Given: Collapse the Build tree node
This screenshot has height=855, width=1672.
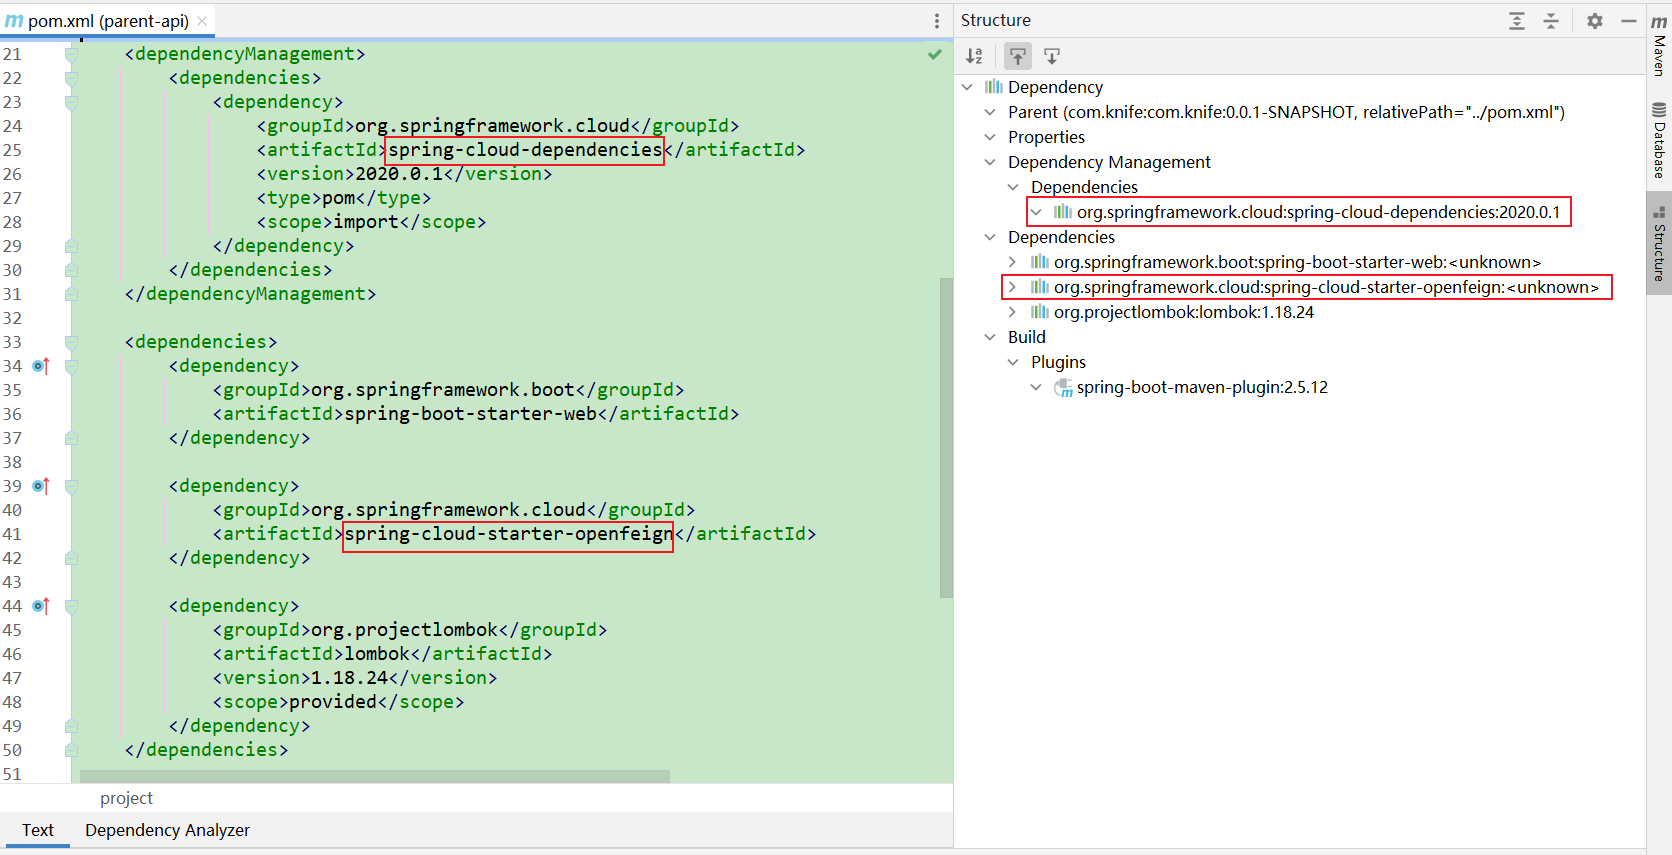Looking at the screenshot, I should click(990, 337).
